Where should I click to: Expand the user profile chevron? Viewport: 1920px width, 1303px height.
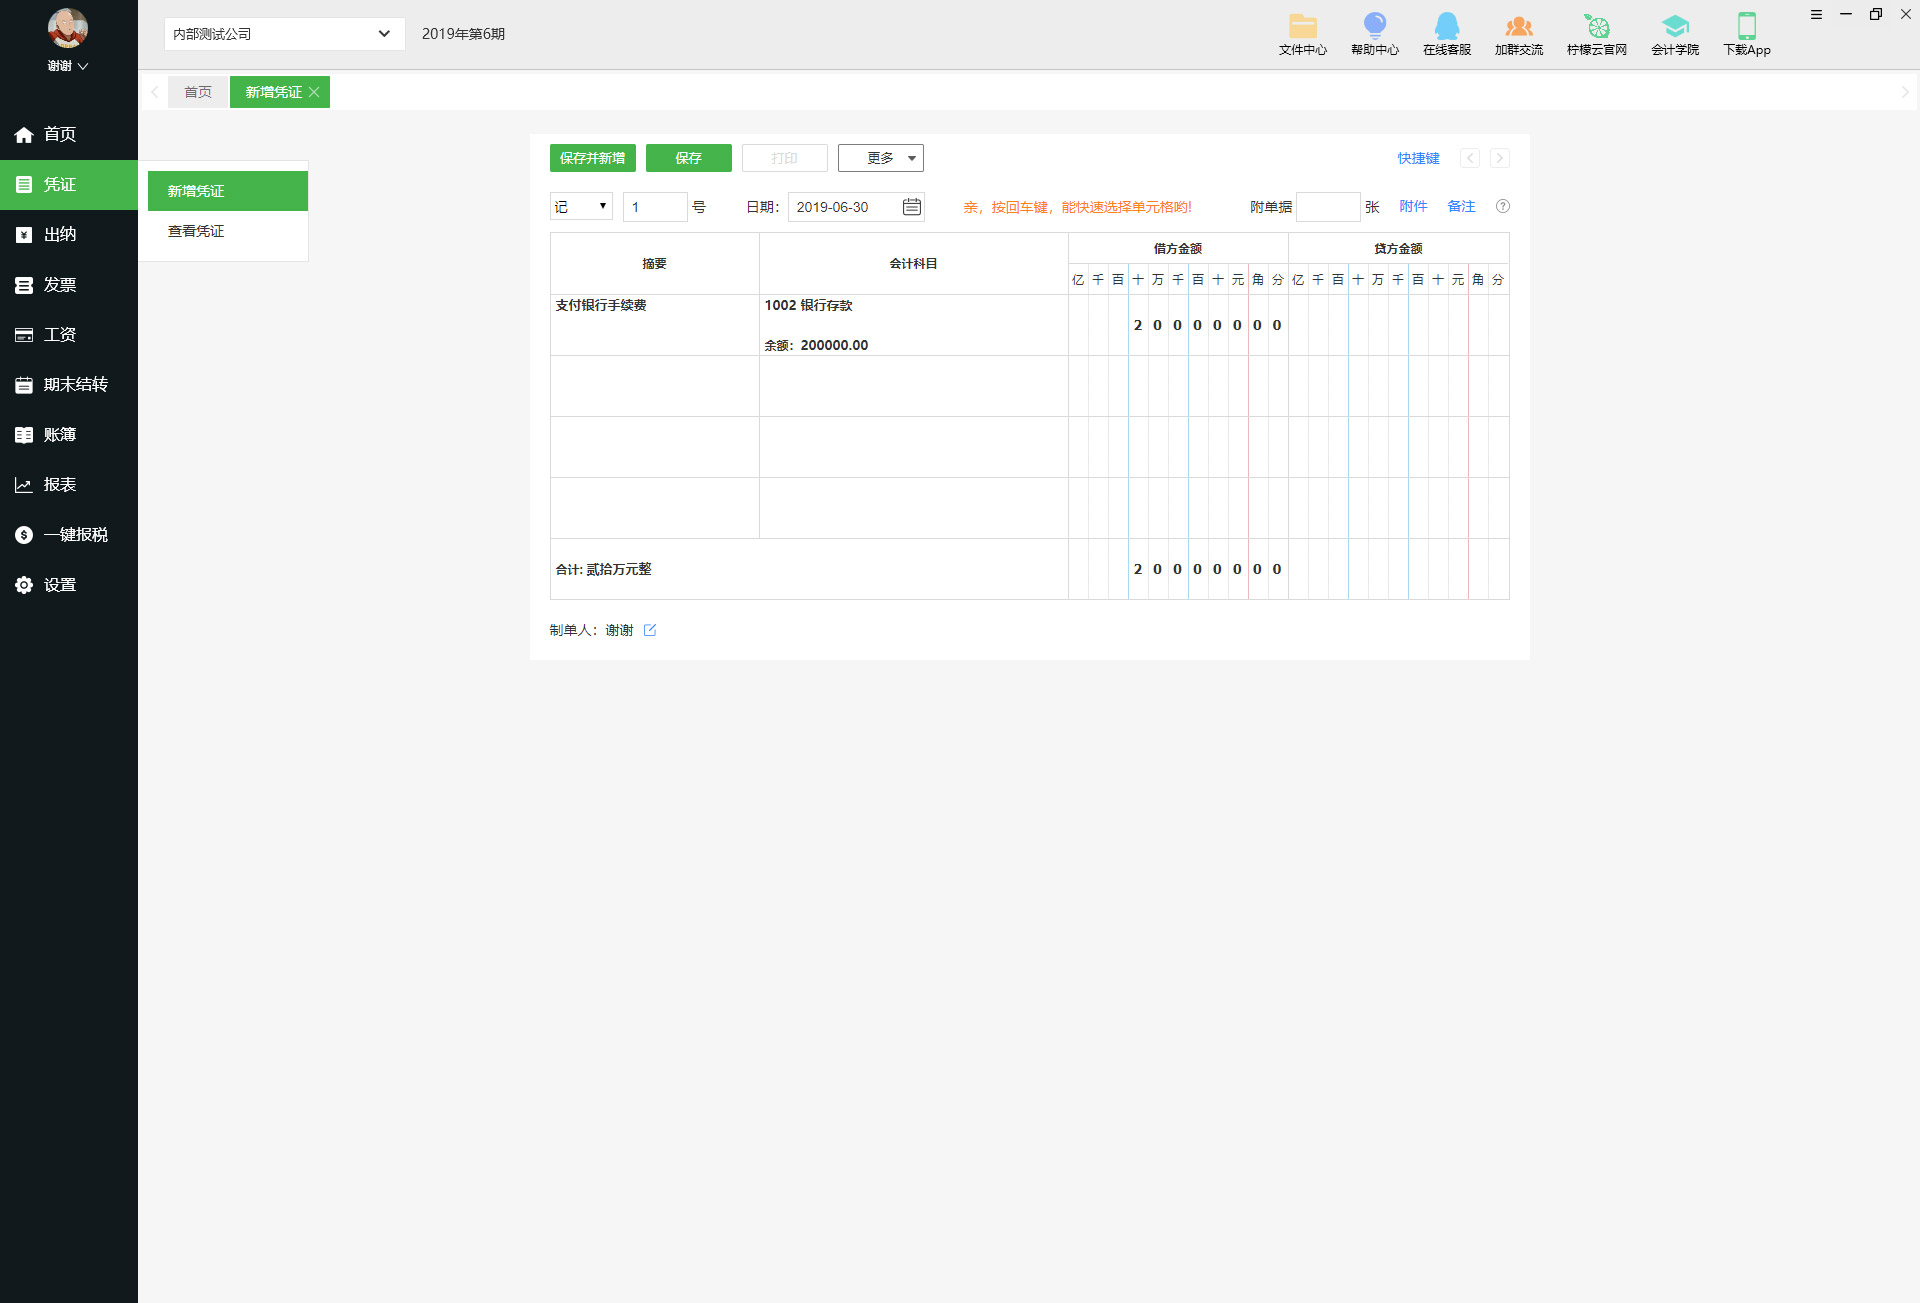coord(83,66)
